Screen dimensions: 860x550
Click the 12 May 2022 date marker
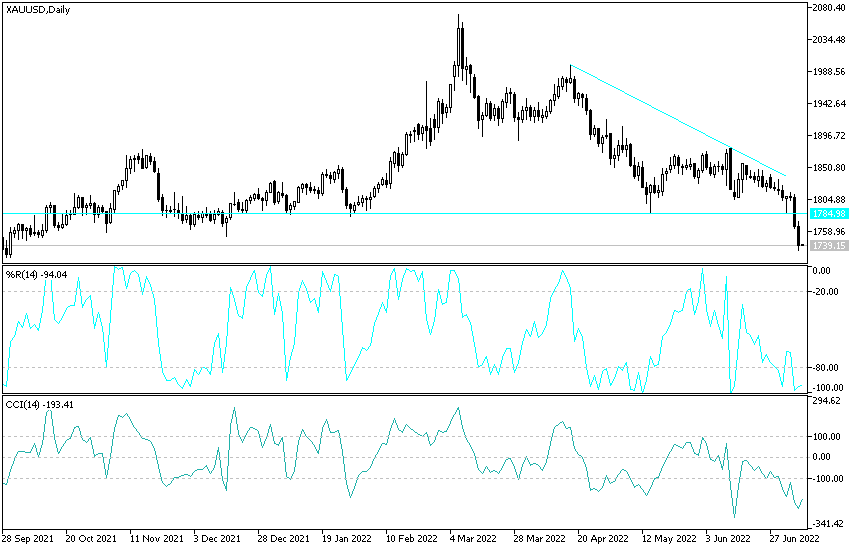668,538
